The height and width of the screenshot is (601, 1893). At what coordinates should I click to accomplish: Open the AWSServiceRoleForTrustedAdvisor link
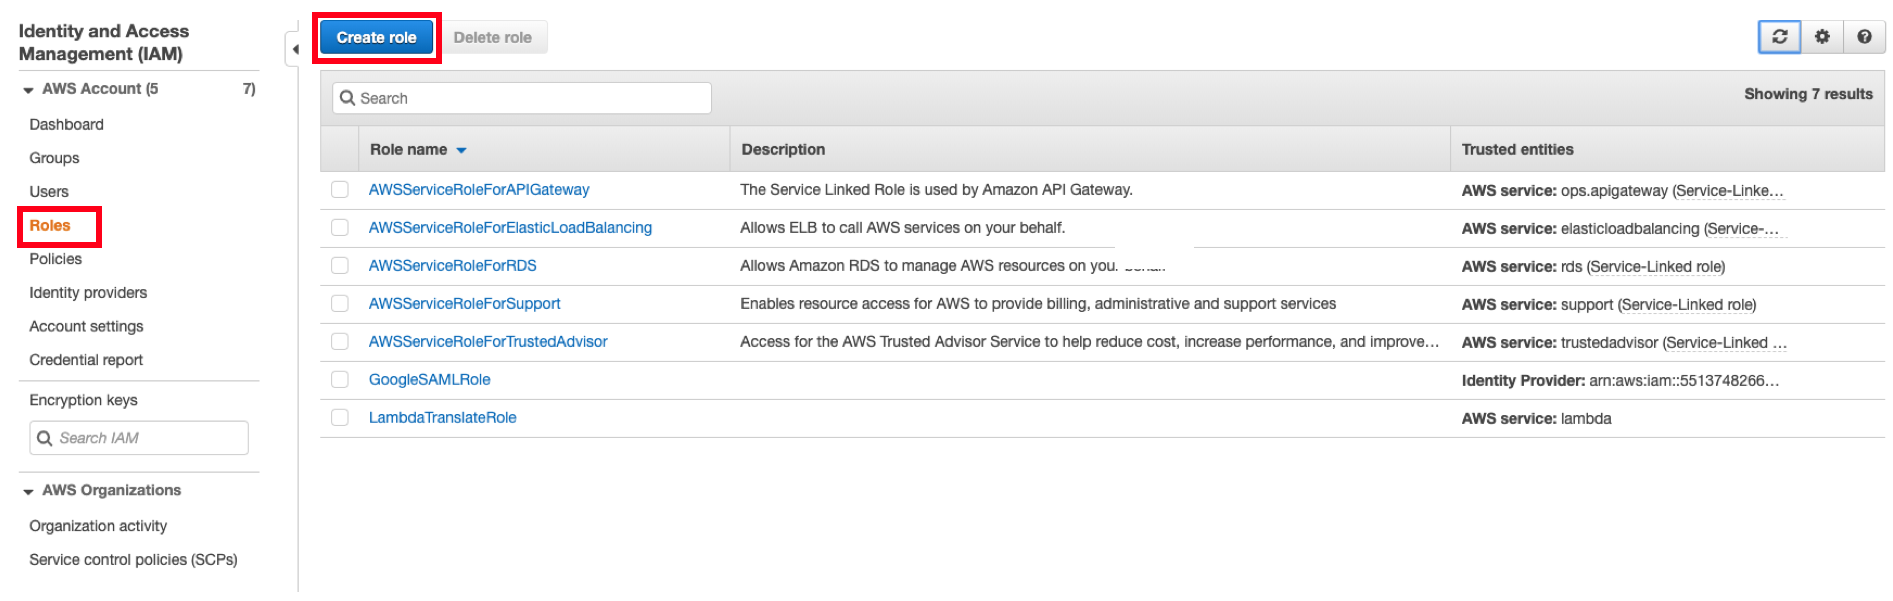point(488,342)
